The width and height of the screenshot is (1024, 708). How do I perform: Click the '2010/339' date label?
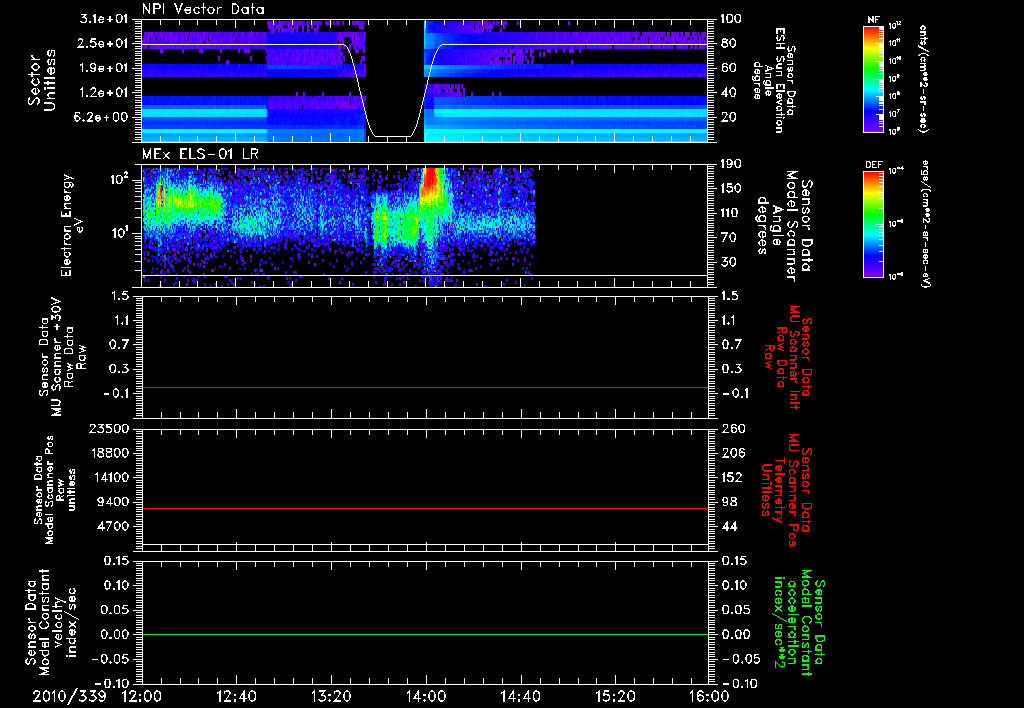point(69,696)
